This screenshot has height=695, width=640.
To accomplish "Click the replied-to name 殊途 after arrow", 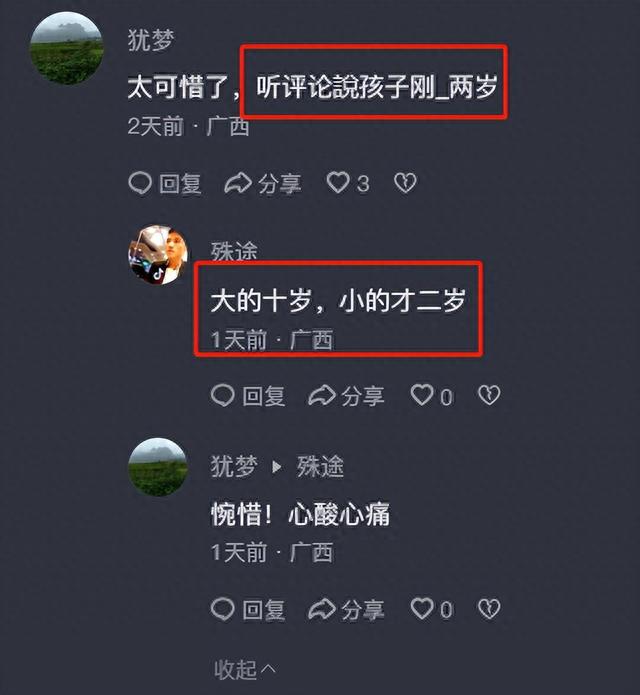I will (320, 466).
